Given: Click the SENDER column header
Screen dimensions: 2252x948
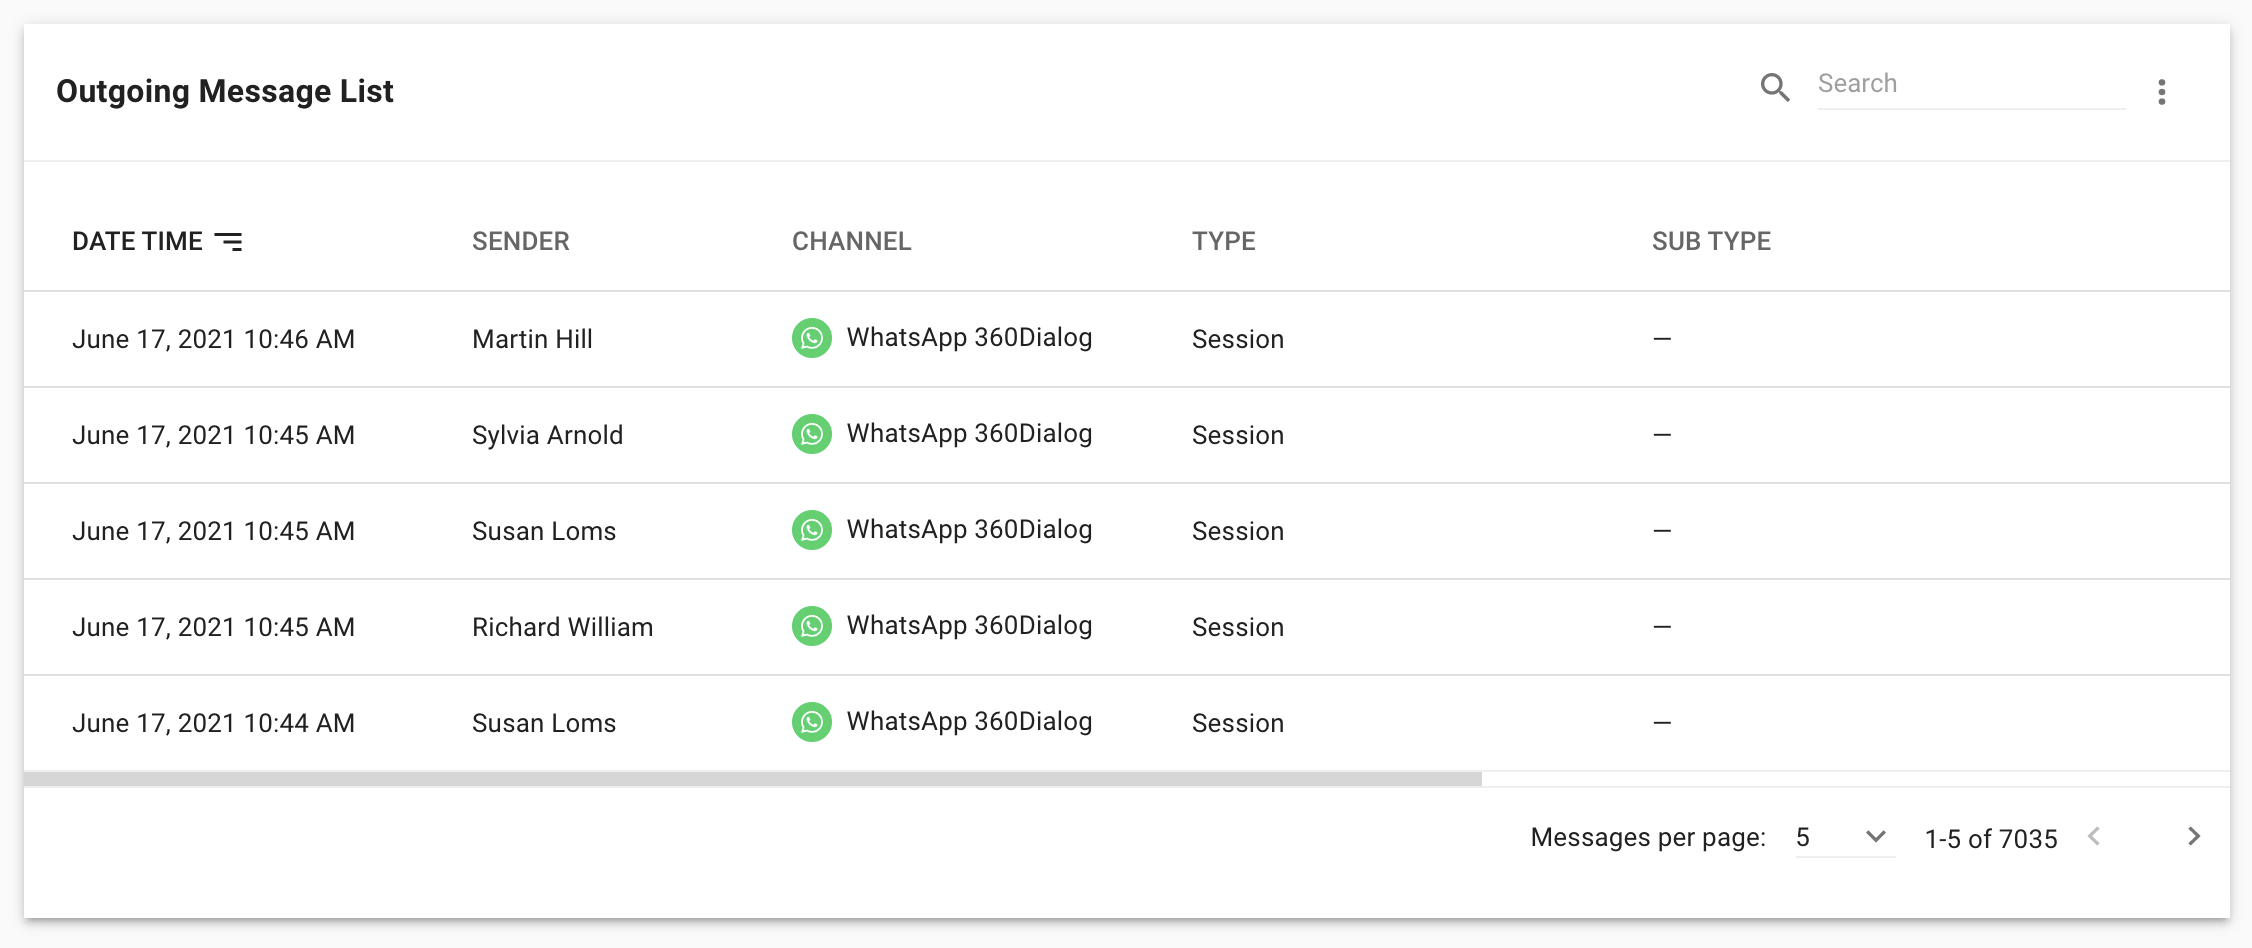Looking at the screenshot, I should point(520,241).
